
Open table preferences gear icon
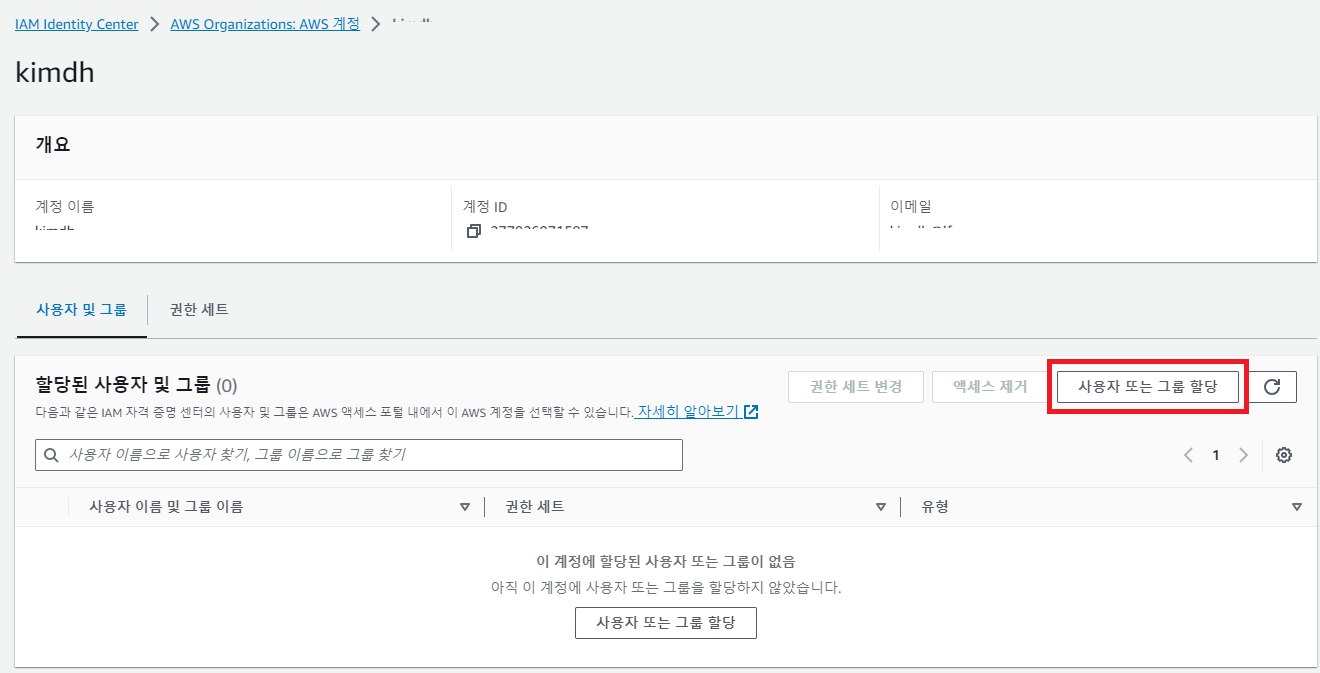1284,455
